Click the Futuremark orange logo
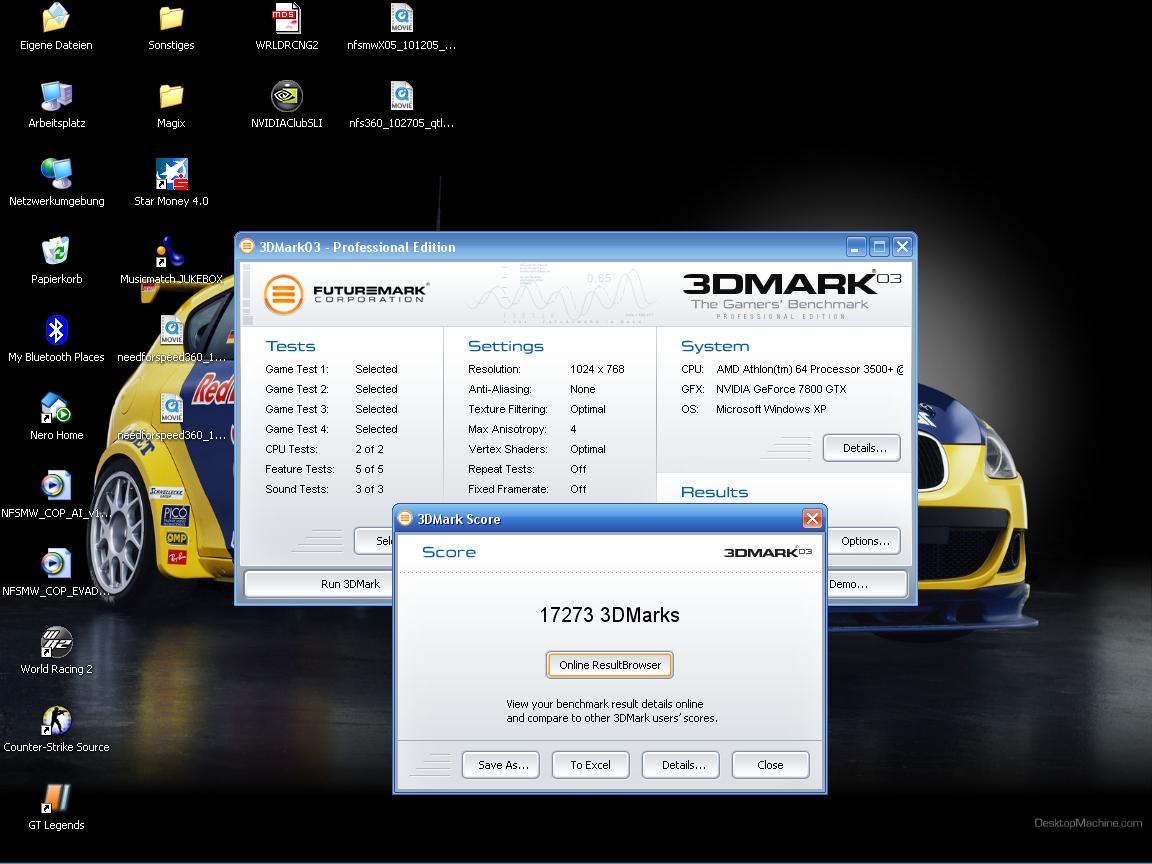The width and height of the screenshot is (1152, 864). coord(284,294)
